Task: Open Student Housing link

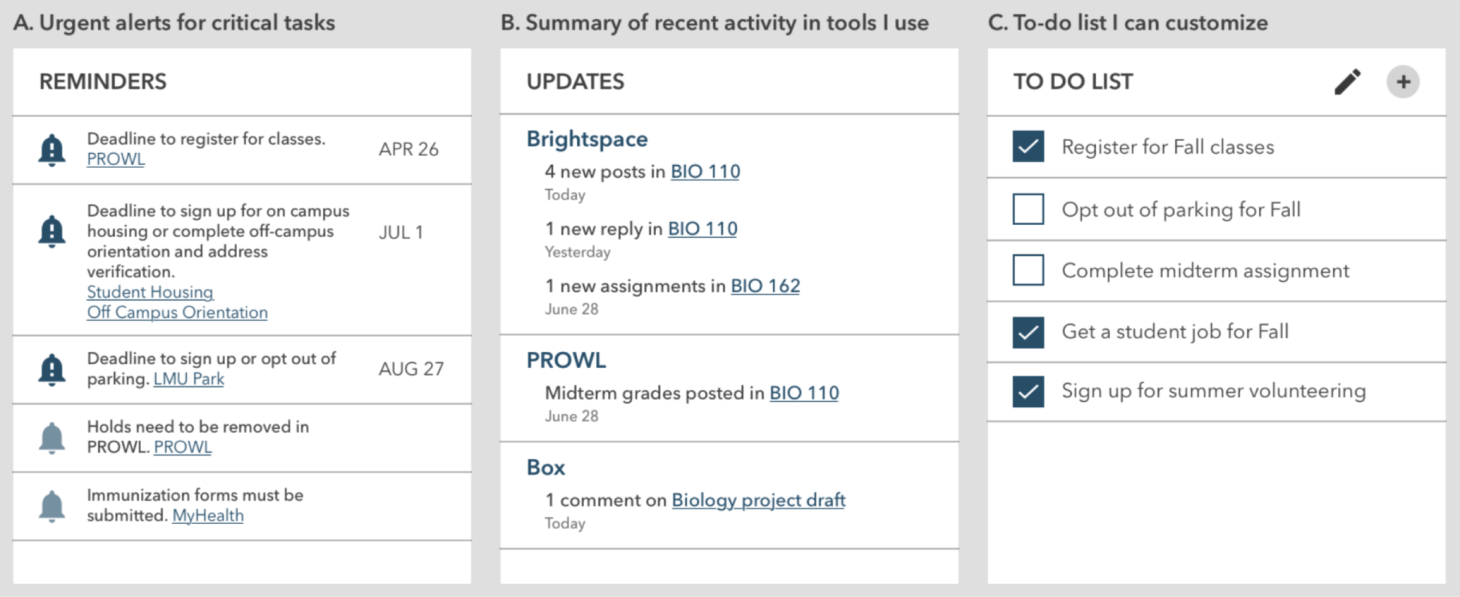Action: point(150,292)
